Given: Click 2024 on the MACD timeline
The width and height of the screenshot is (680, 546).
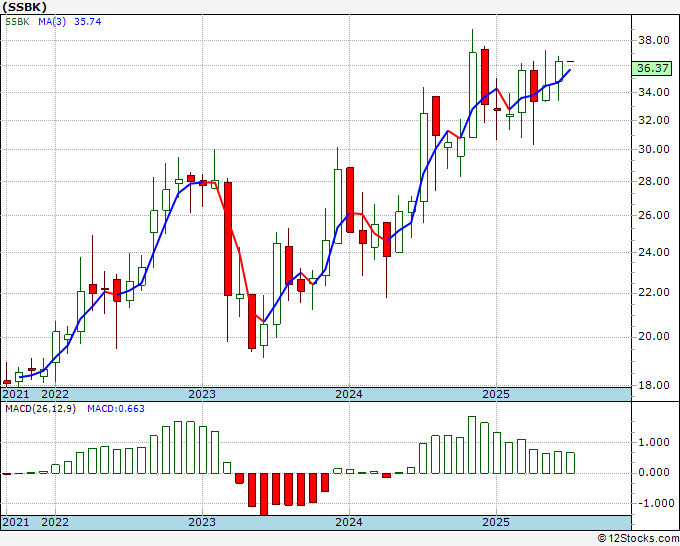Looking at the screenshot, I should point(349,522).
